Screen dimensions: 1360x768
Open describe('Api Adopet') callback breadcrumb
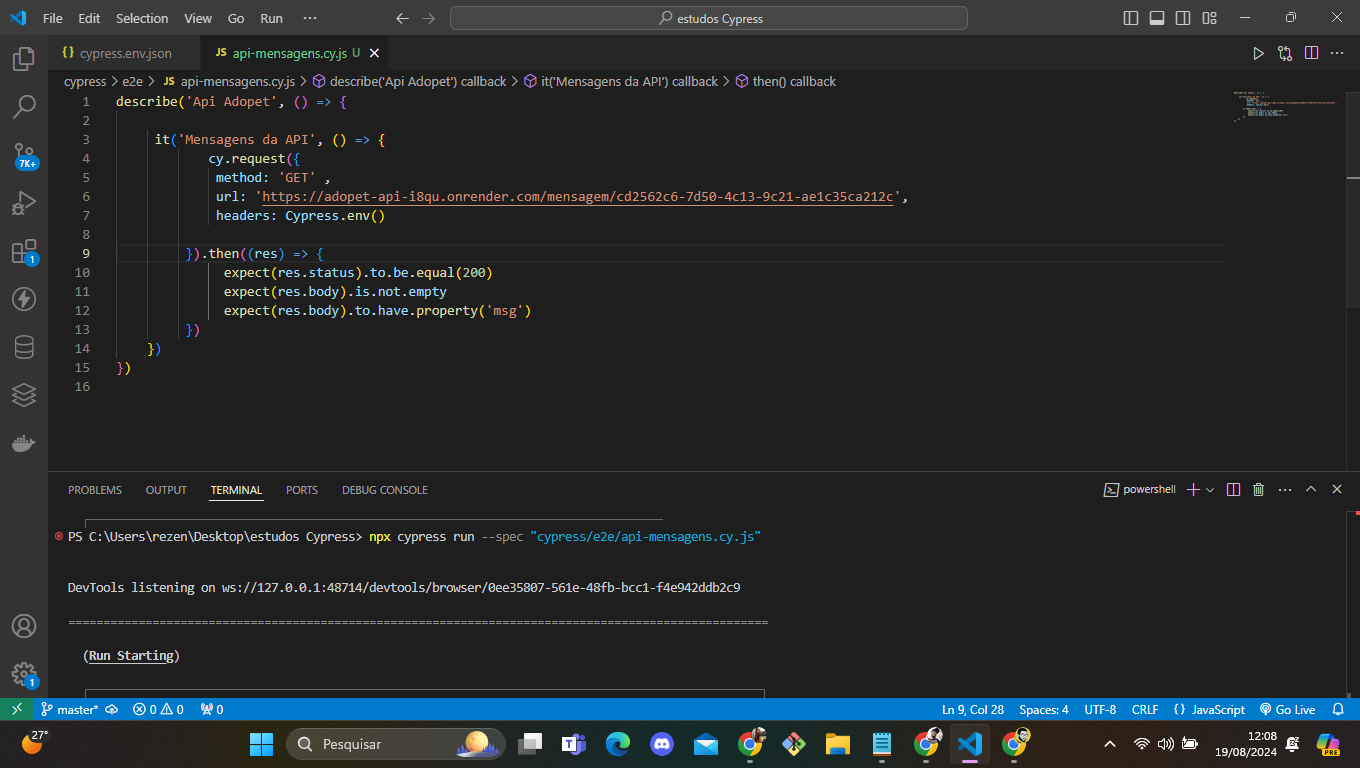(410, 81)
